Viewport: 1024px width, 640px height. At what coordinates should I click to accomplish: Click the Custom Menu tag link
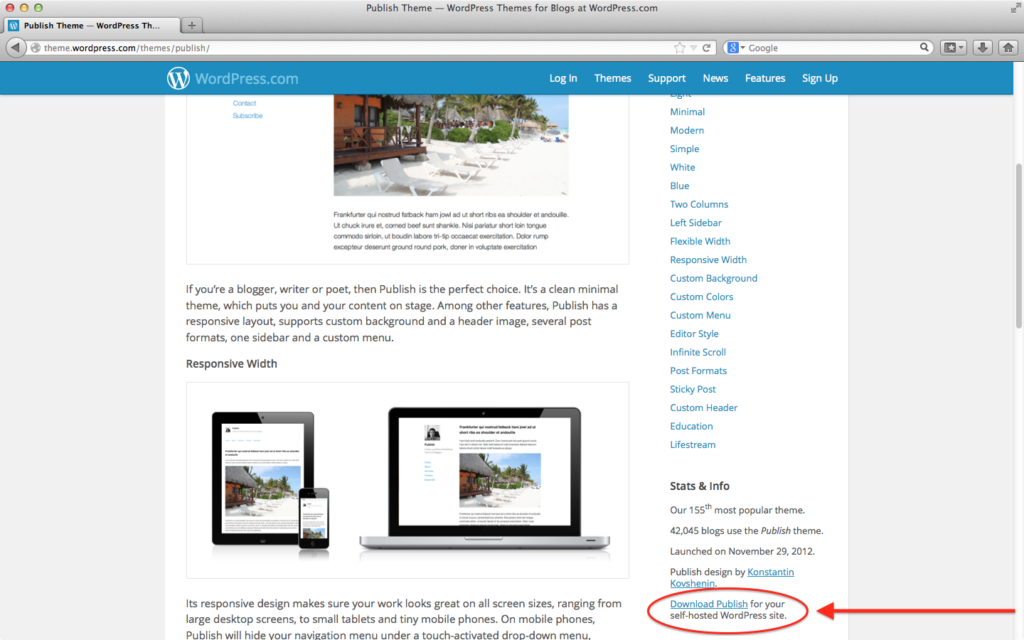pos(700,315)
